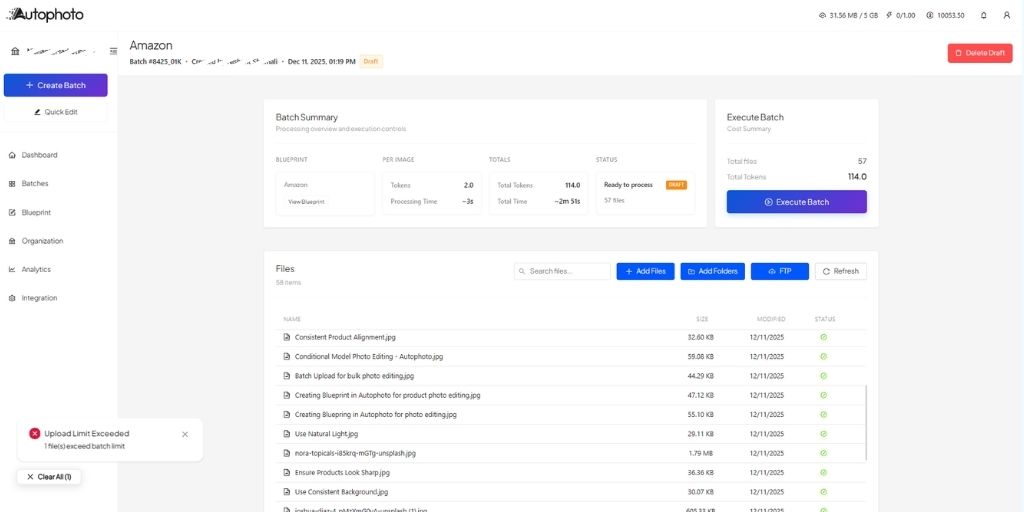The image size is (1024, 512).
Task: Open Quick Edit
Action: pos(56,112)
